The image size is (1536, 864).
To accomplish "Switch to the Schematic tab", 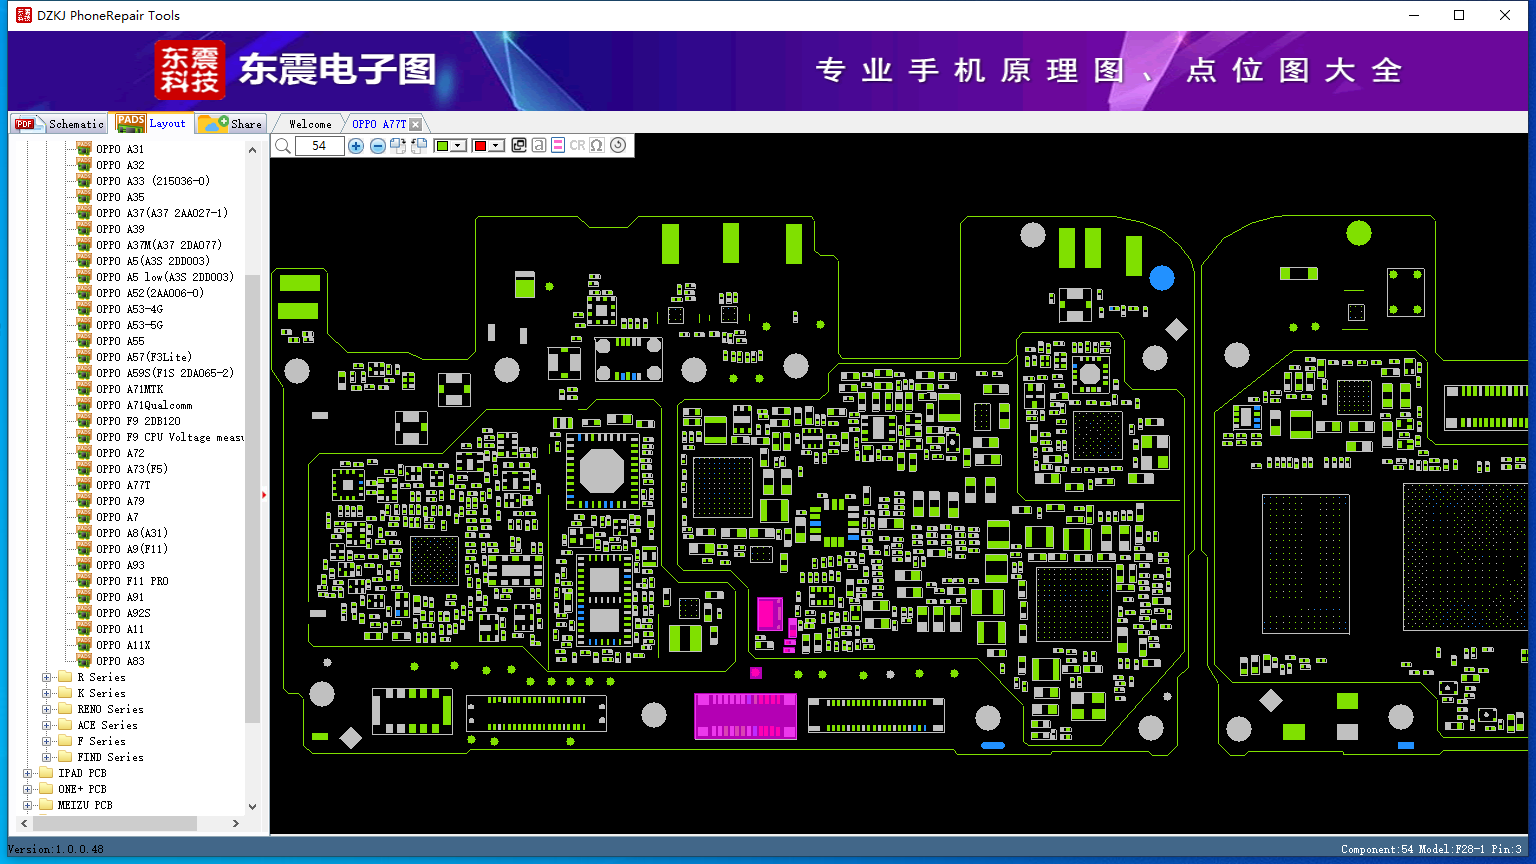I will (x=59, y=124).
